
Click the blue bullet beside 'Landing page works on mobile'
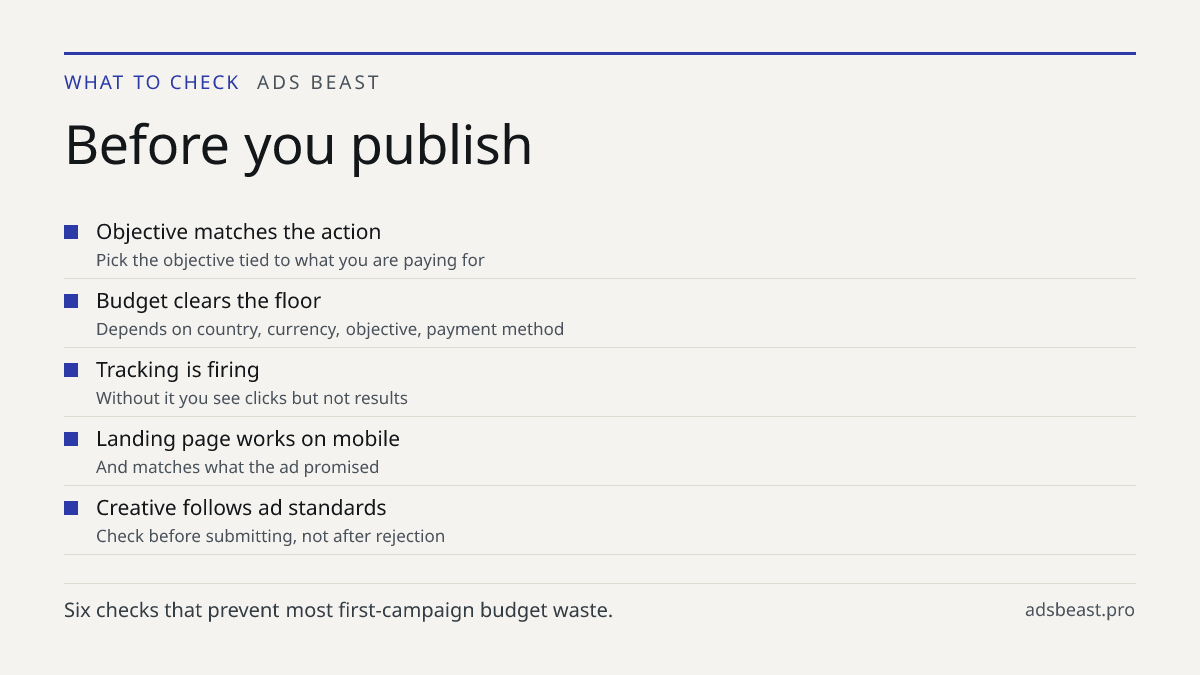(71, 439)
